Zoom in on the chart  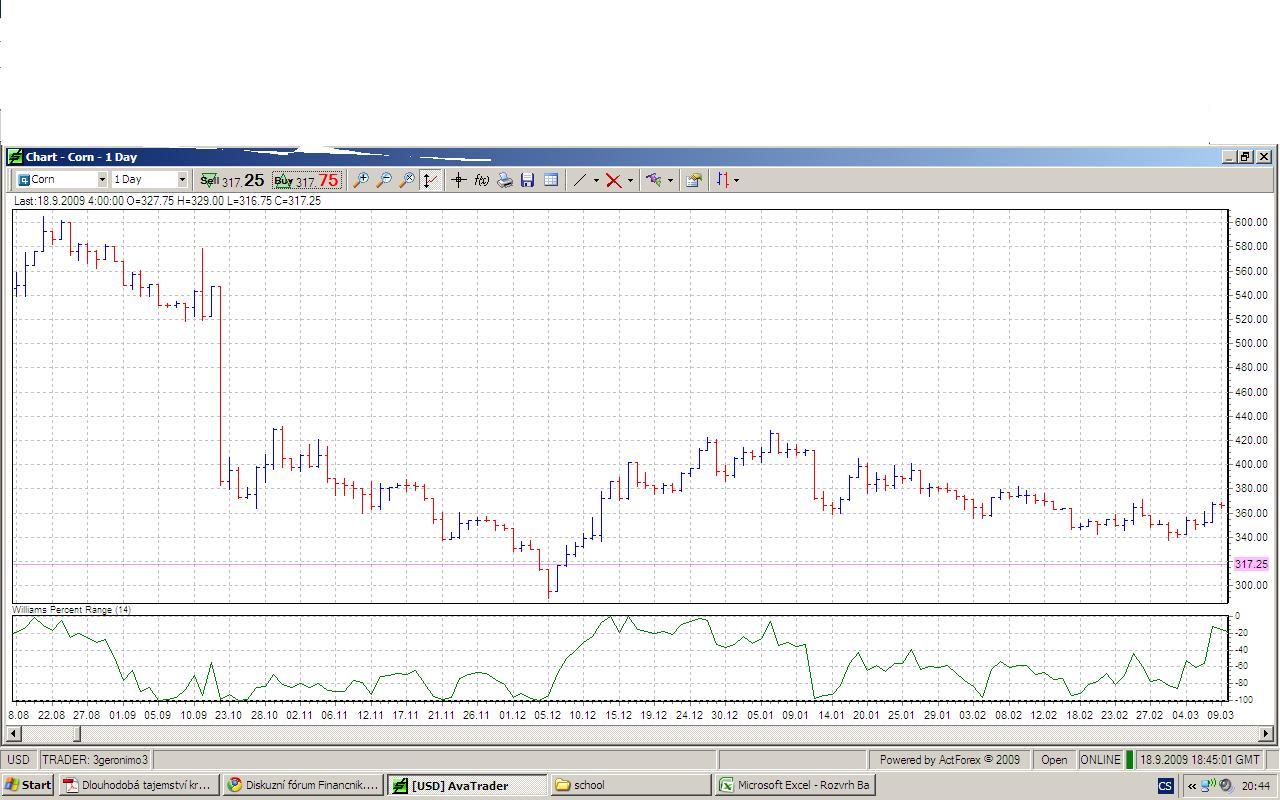(361, 180)
